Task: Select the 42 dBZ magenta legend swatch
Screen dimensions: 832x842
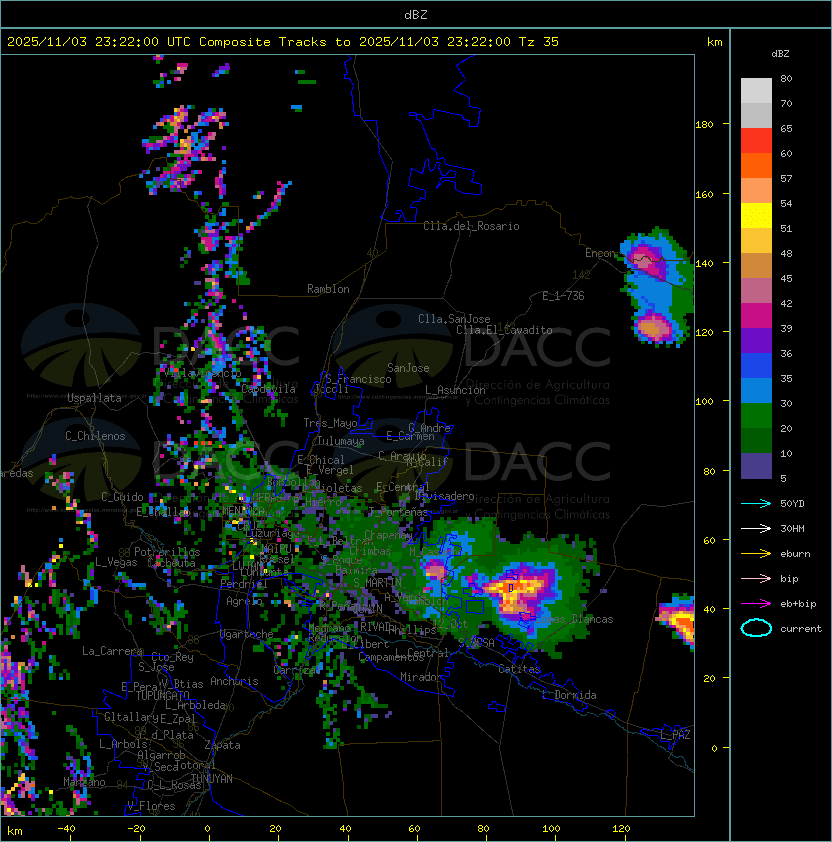Action: pyautogui.click(x=756, y=316)
